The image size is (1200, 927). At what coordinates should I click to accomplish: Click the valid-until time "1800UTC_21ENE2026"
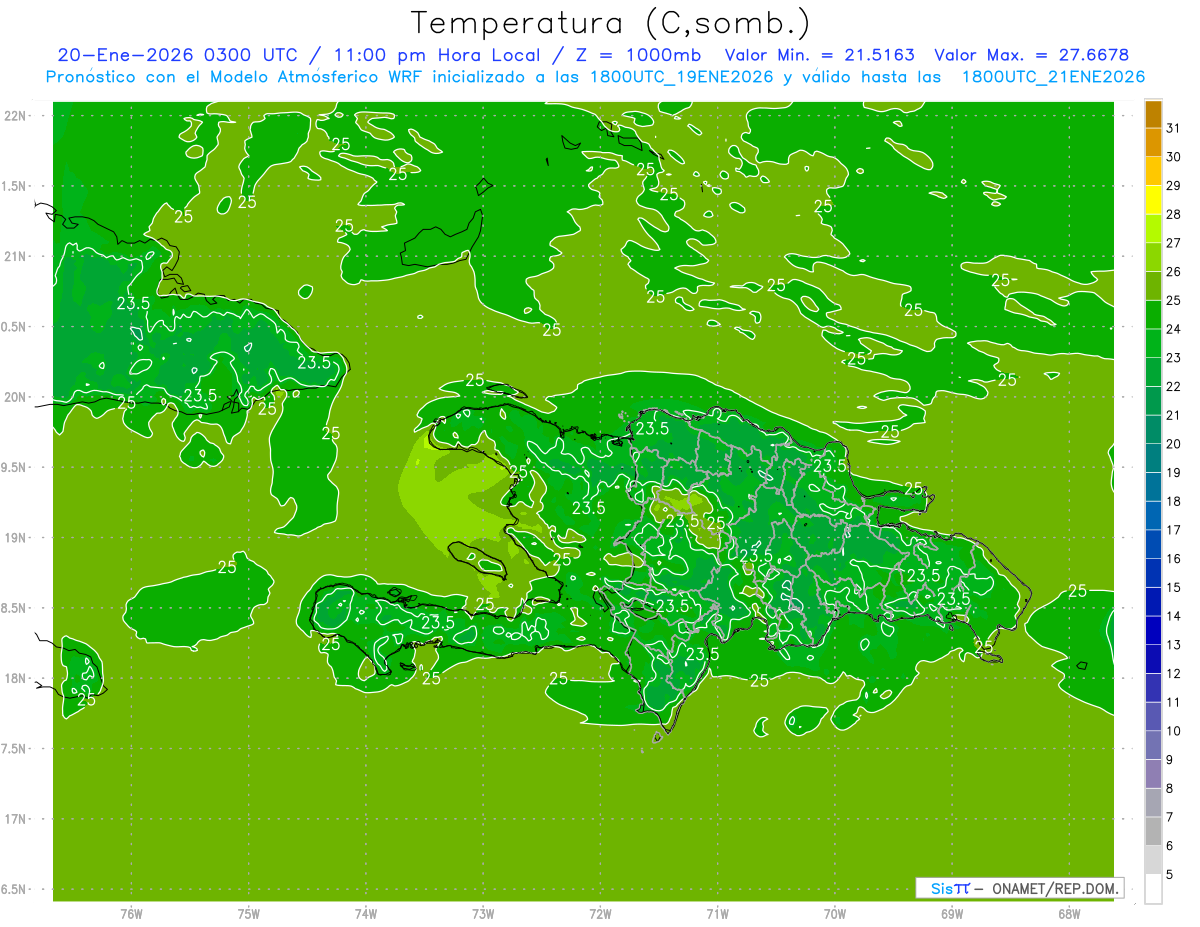point(1053,77)
